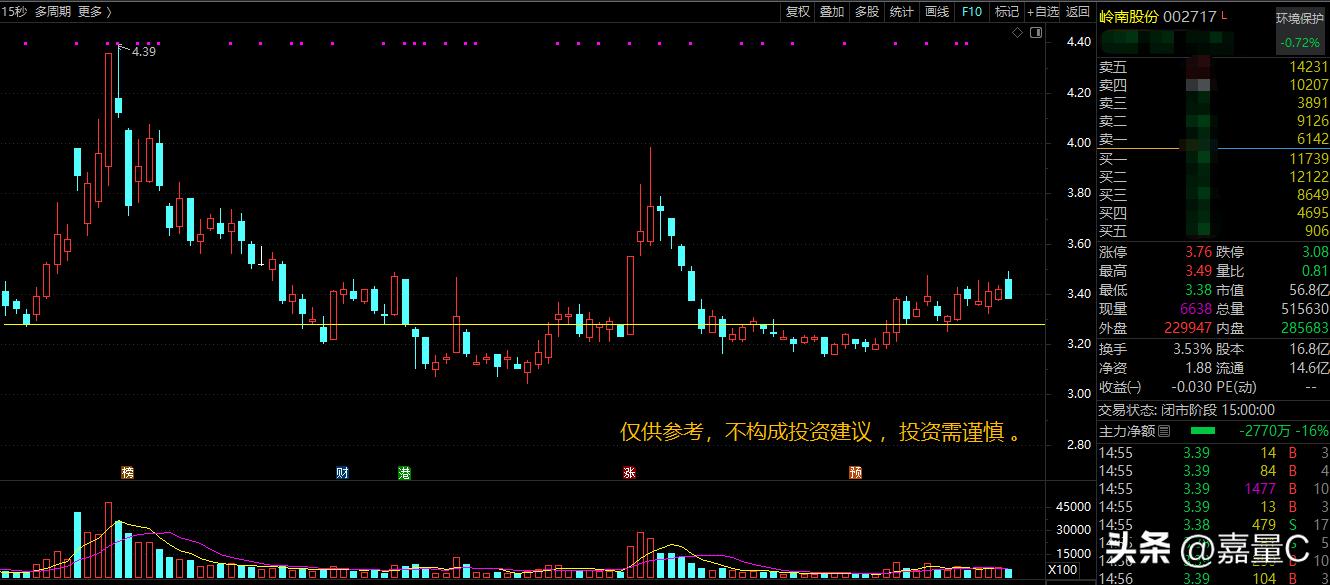
Task: Open the 统计 statistics menu
Action: tap(900, 11)
